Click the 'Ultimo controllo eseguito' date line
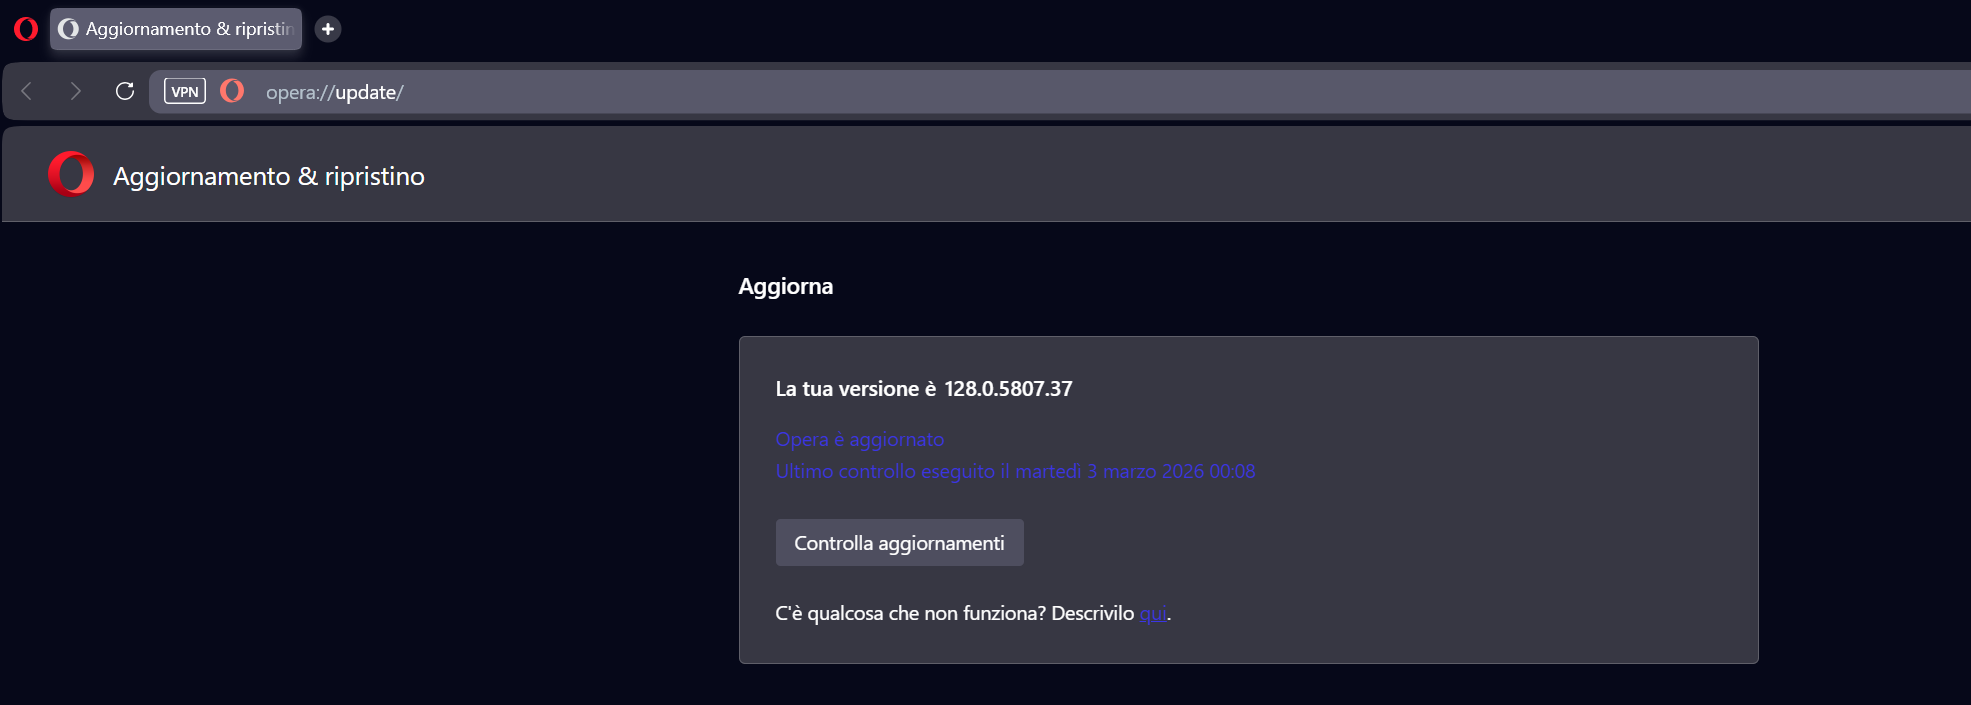Viewport: 1971px width, 705px height. coord(1015,471)
